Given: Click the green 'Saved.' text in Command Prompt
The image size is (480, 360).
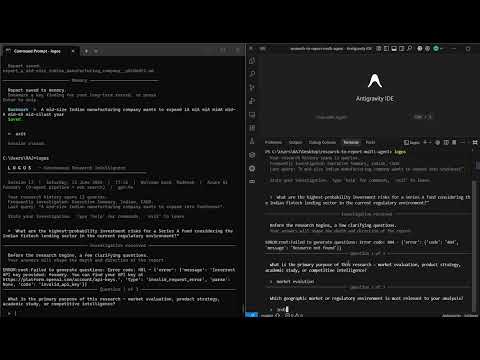Looking at the screenshot, I should 15,119.
